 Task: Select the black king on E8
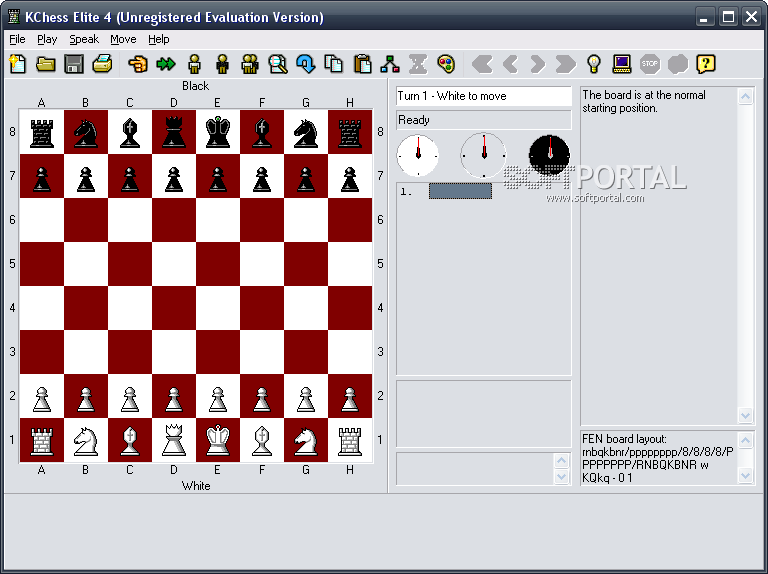[218, 132]
